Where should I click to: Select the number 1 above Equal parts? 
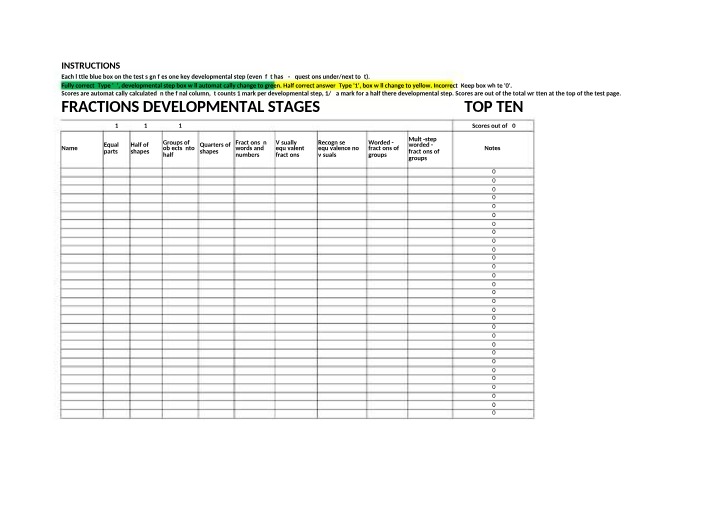pos(117,126)
